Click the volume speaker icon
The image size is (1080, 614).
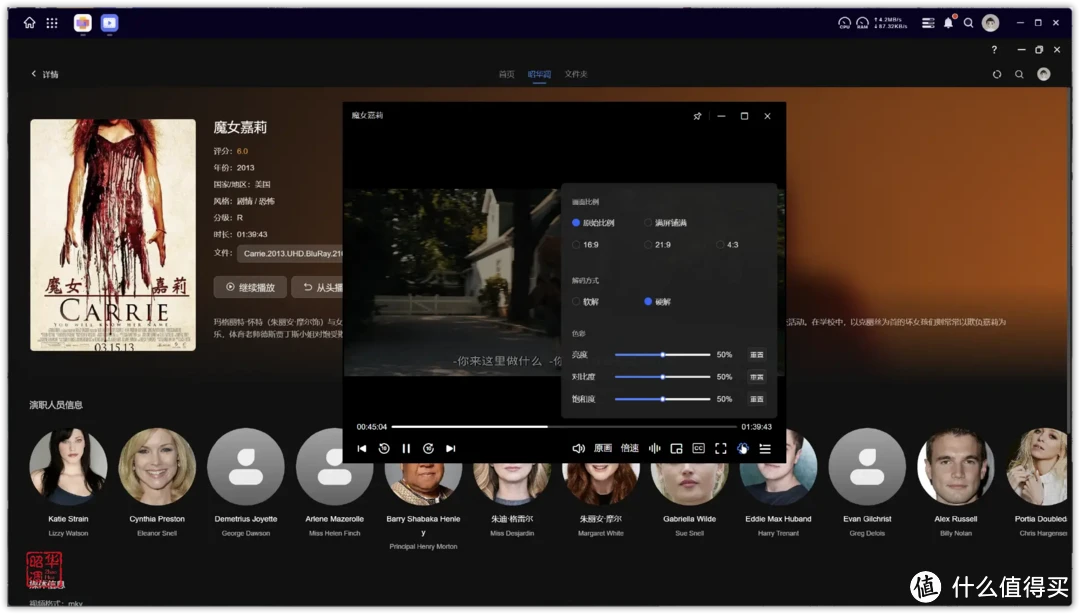[578, 448]
